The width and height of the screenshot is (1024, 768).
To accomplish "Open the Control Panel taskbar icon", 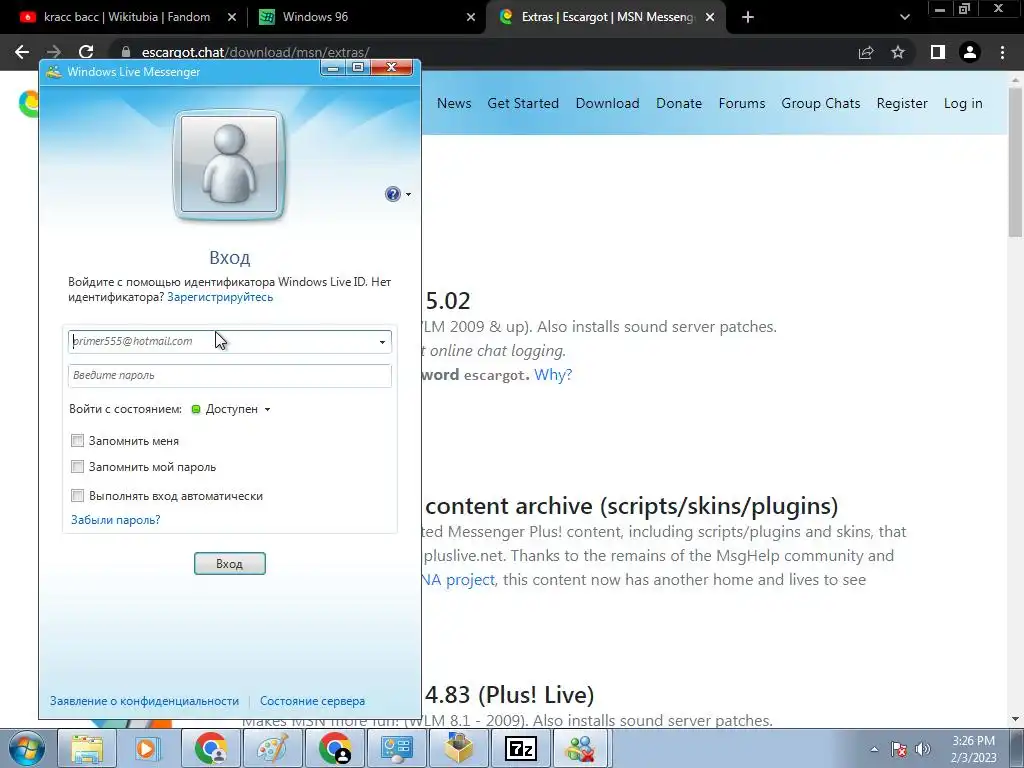I will [396, 749].
